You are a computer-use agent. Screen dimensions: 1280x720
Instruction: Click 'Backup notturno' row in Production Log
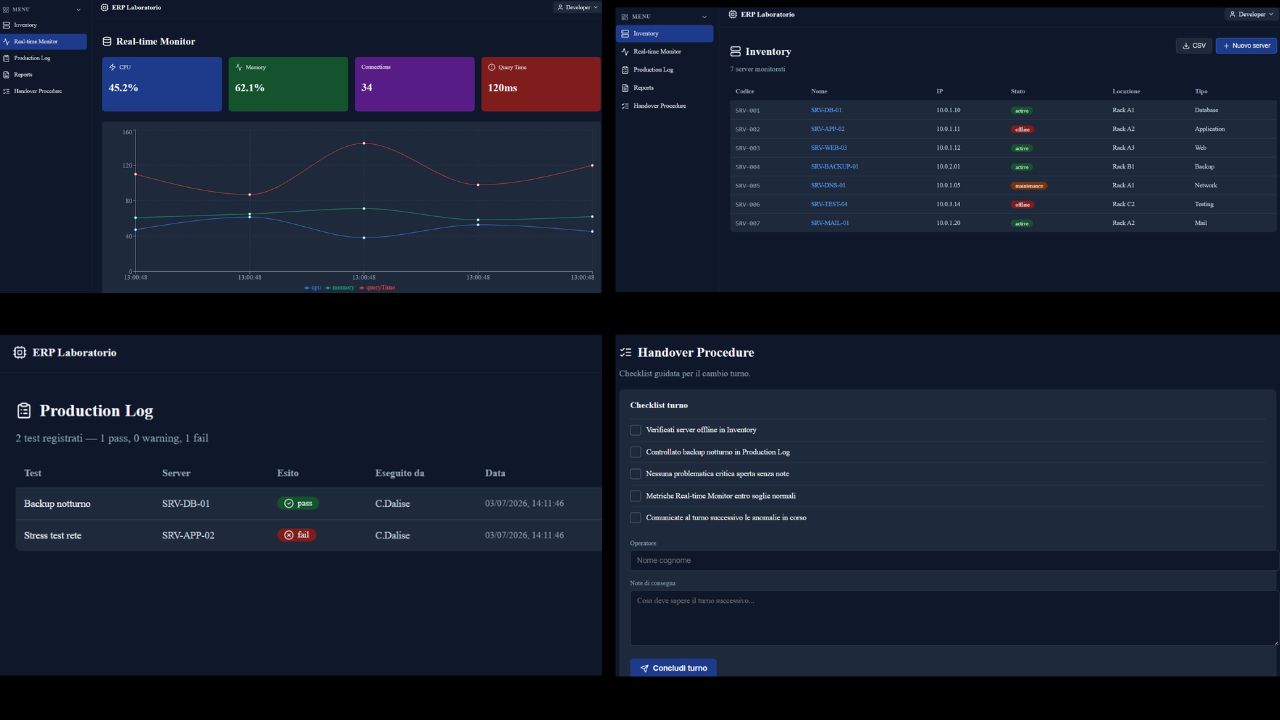[x=308, y=503]
